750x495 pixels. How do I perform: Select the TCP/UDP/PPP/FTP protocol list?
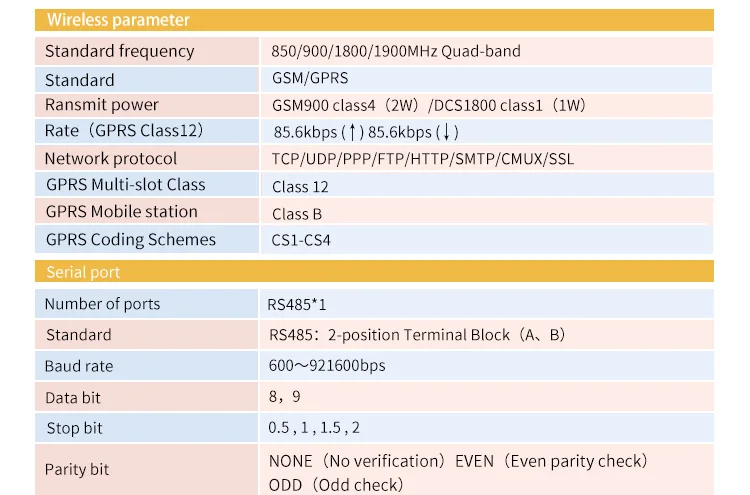coord(423,159)
